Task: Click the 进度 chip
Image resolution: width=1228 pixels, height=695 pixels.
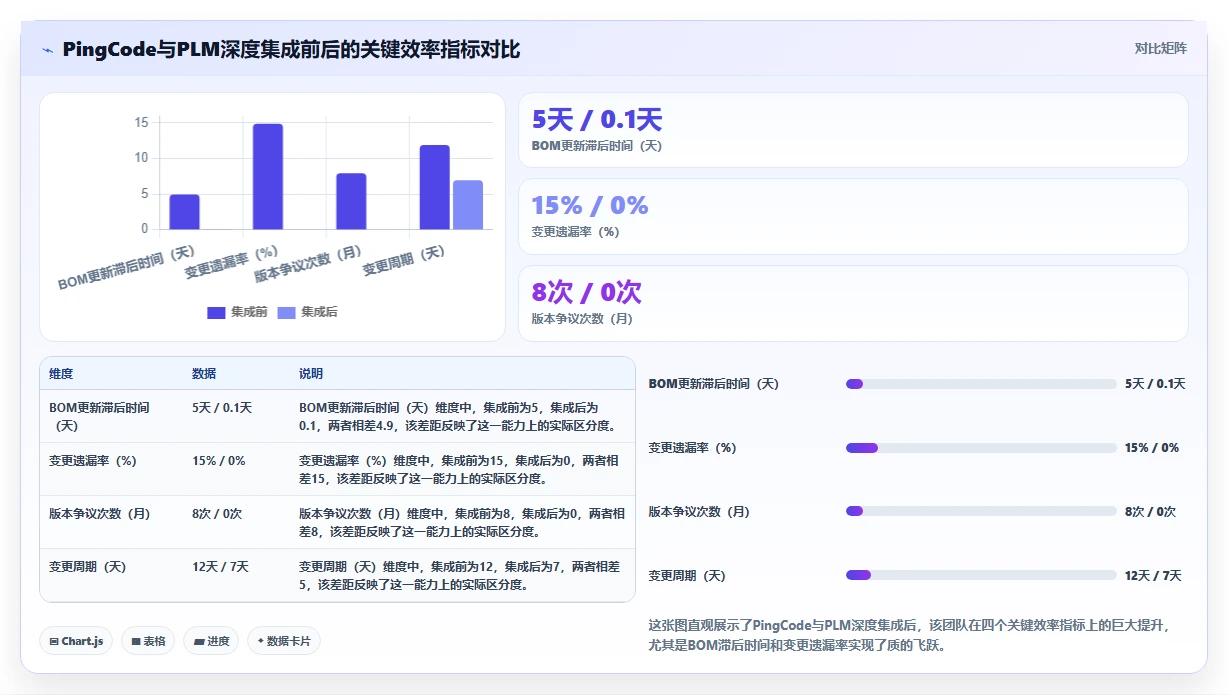Action: tap(211, 641)
